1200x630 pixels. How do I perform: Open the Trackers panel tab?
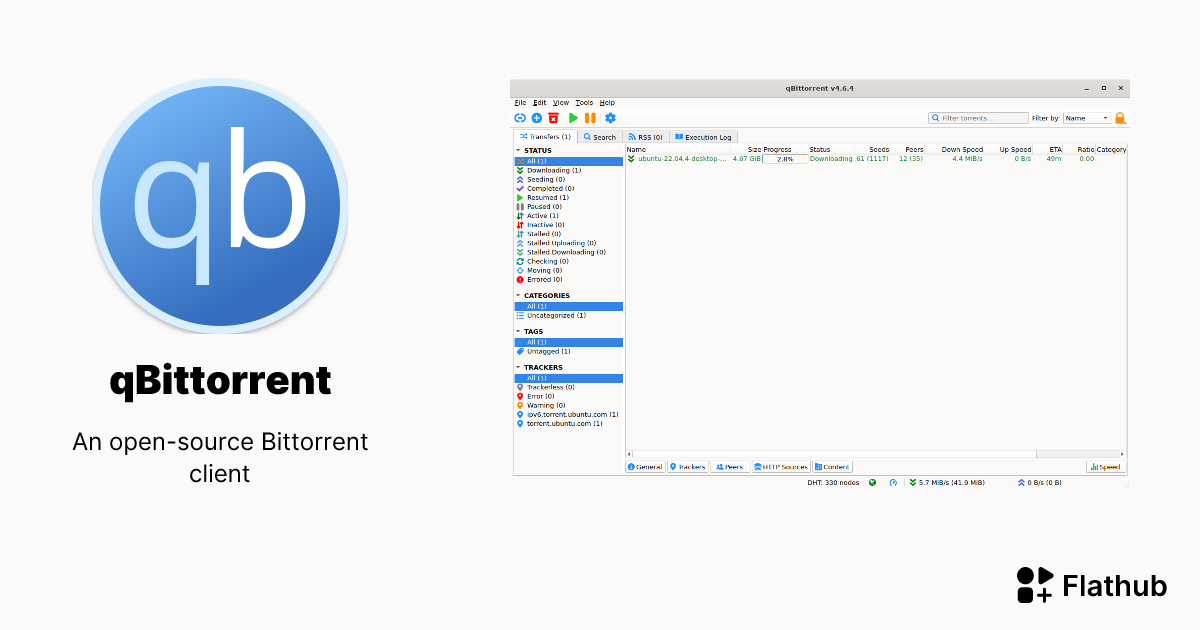(687, 466)
